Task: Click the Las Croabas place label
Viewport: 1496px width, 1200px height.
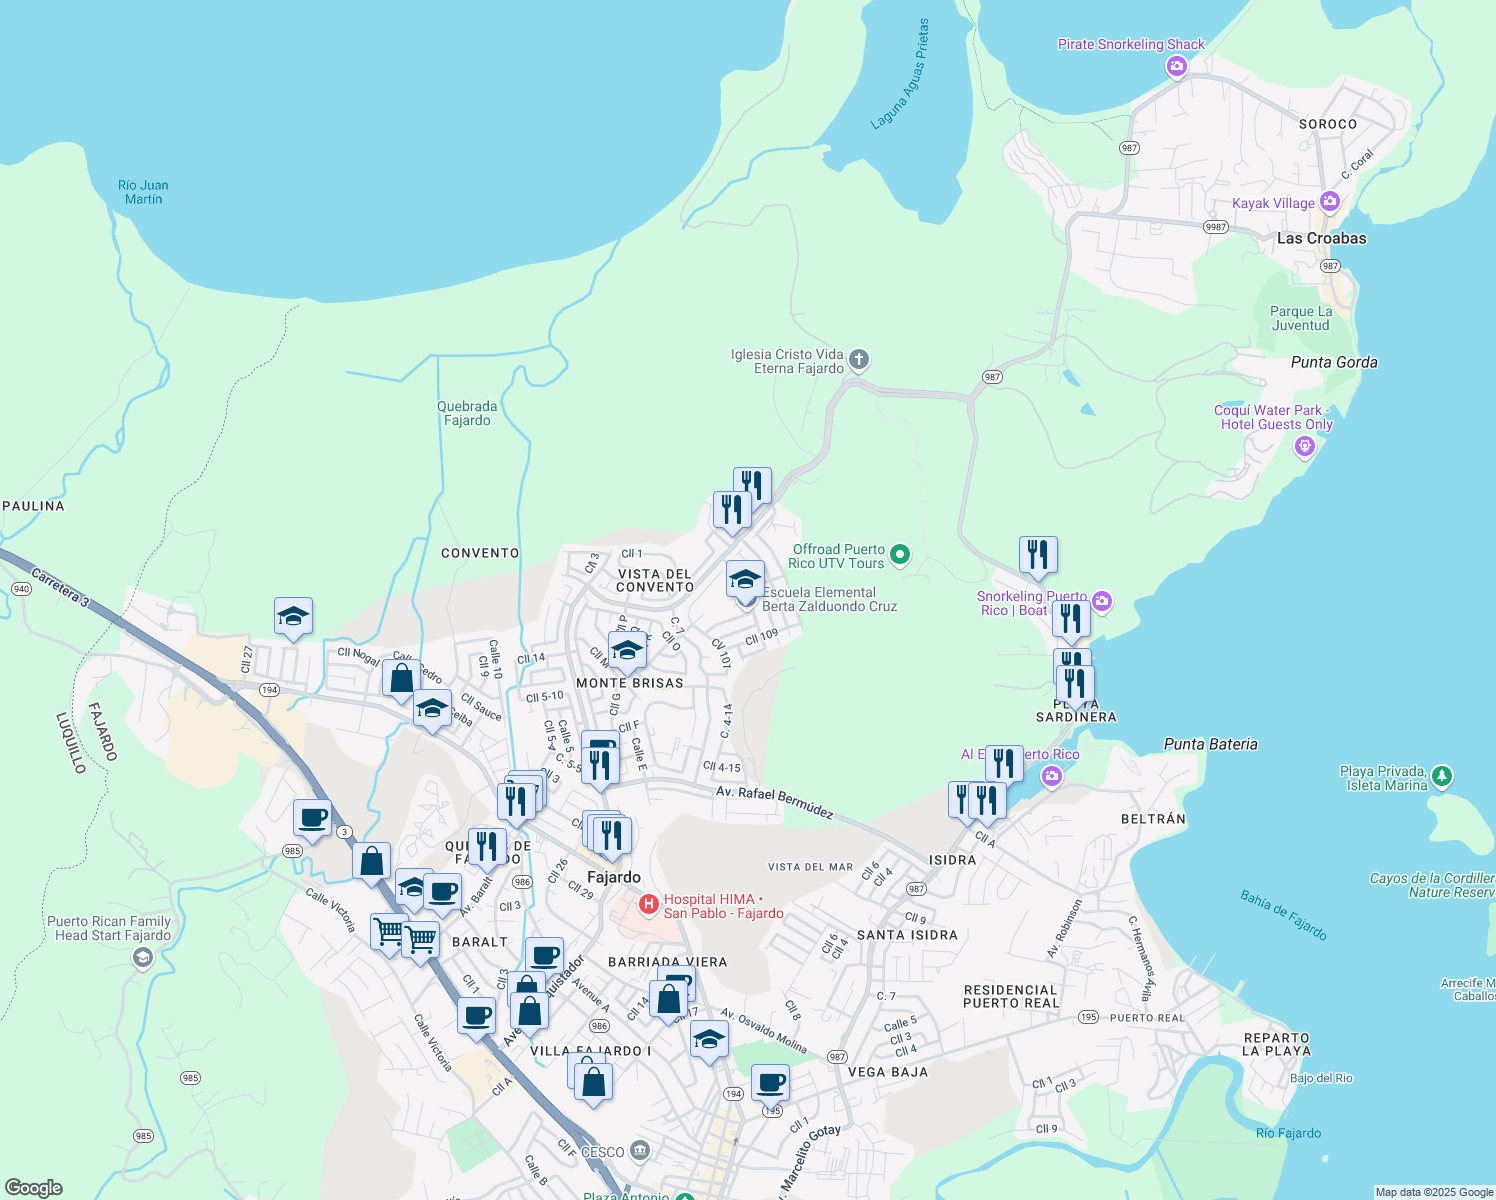Action: [1321, 238]
